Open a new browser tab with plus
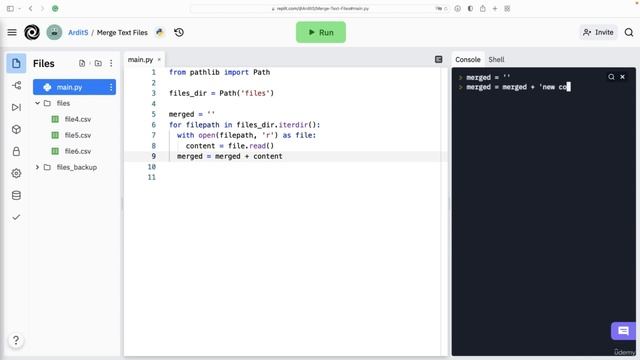 pyautogui.click(x=495, y=9)
